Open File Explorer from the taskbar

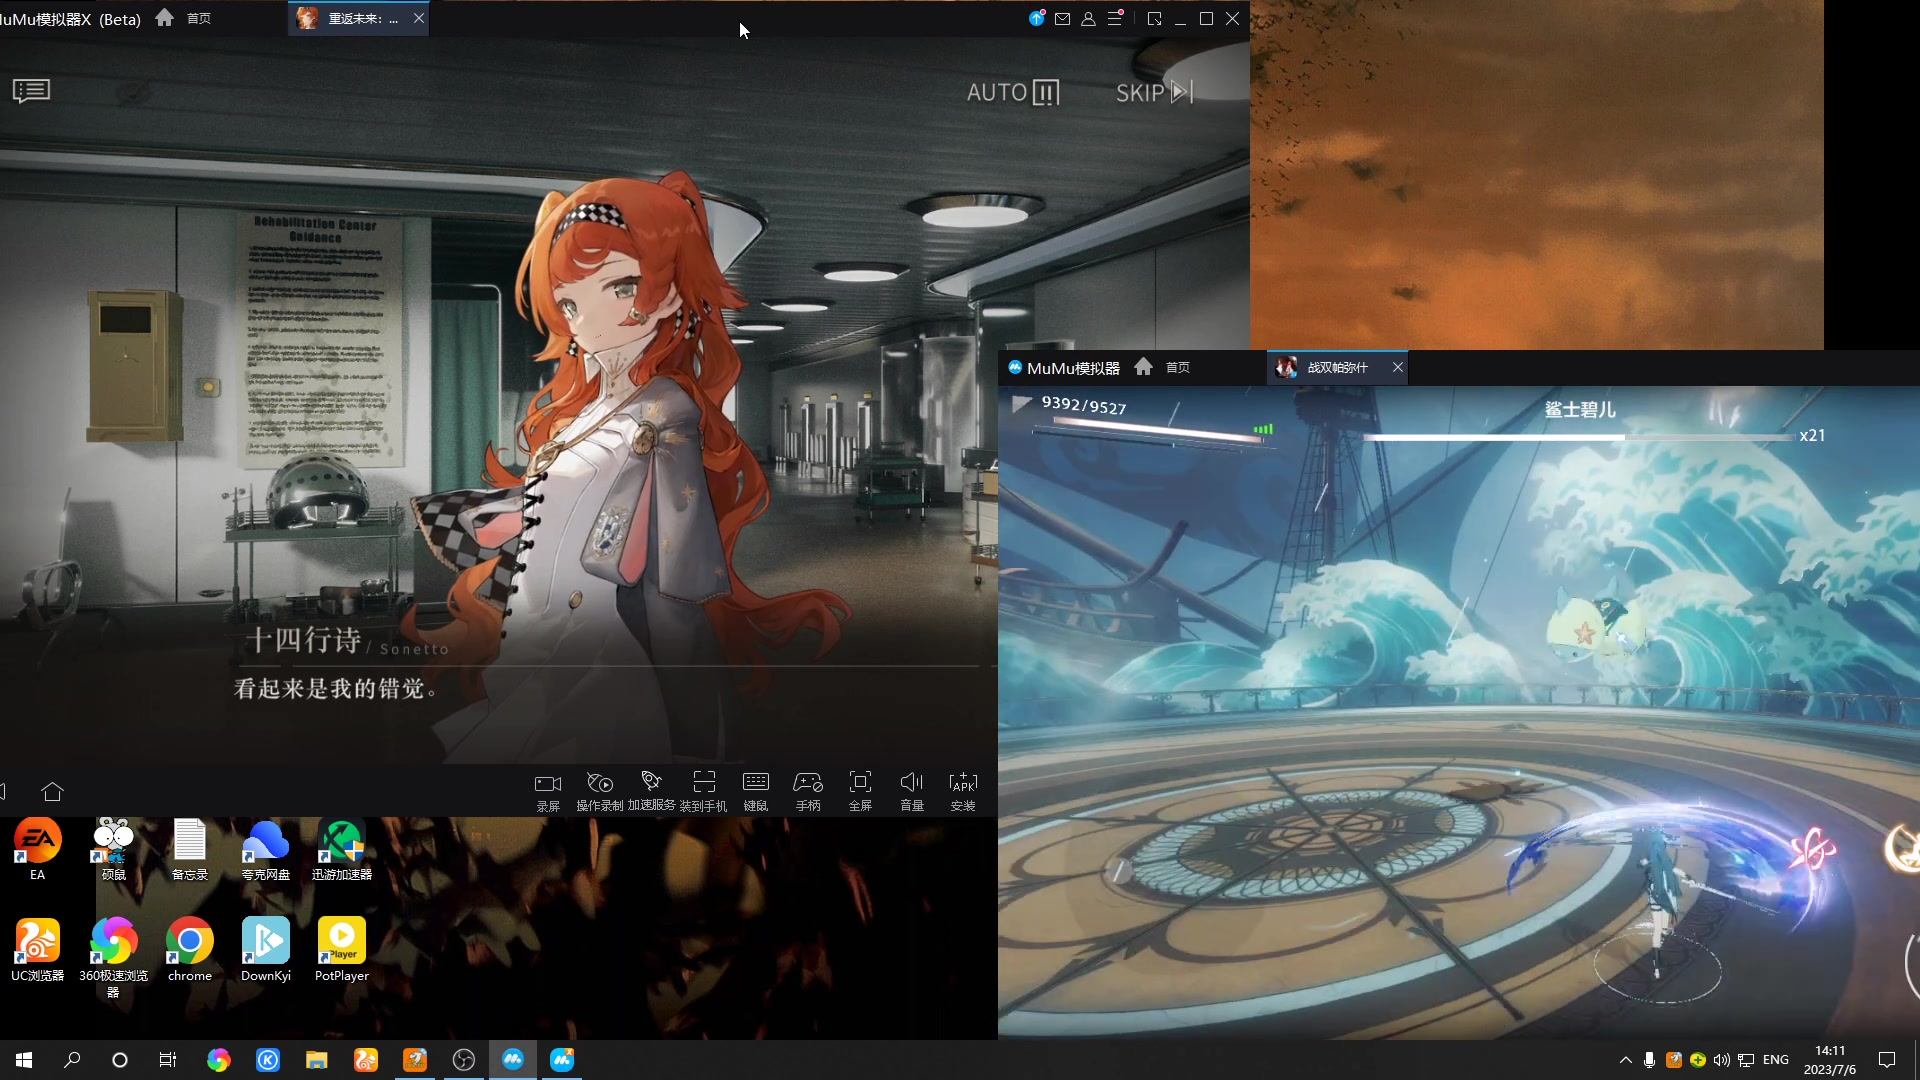point(317,1060)
